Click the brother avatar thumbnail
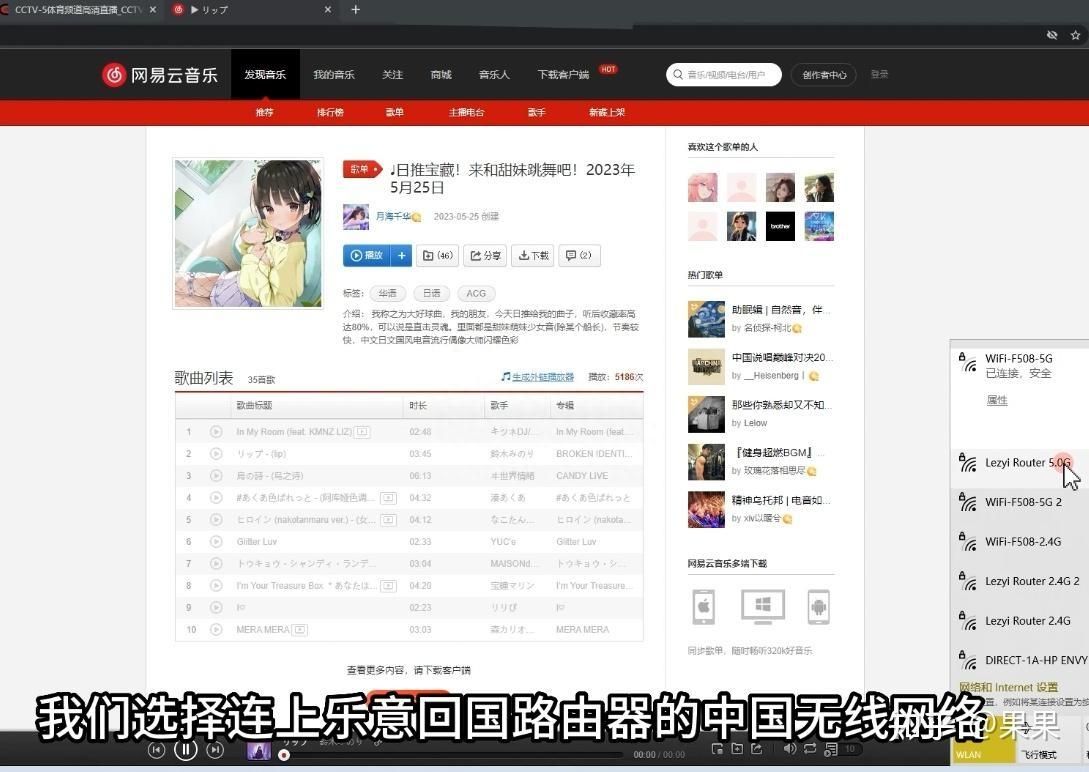 (x=780, y=226)
